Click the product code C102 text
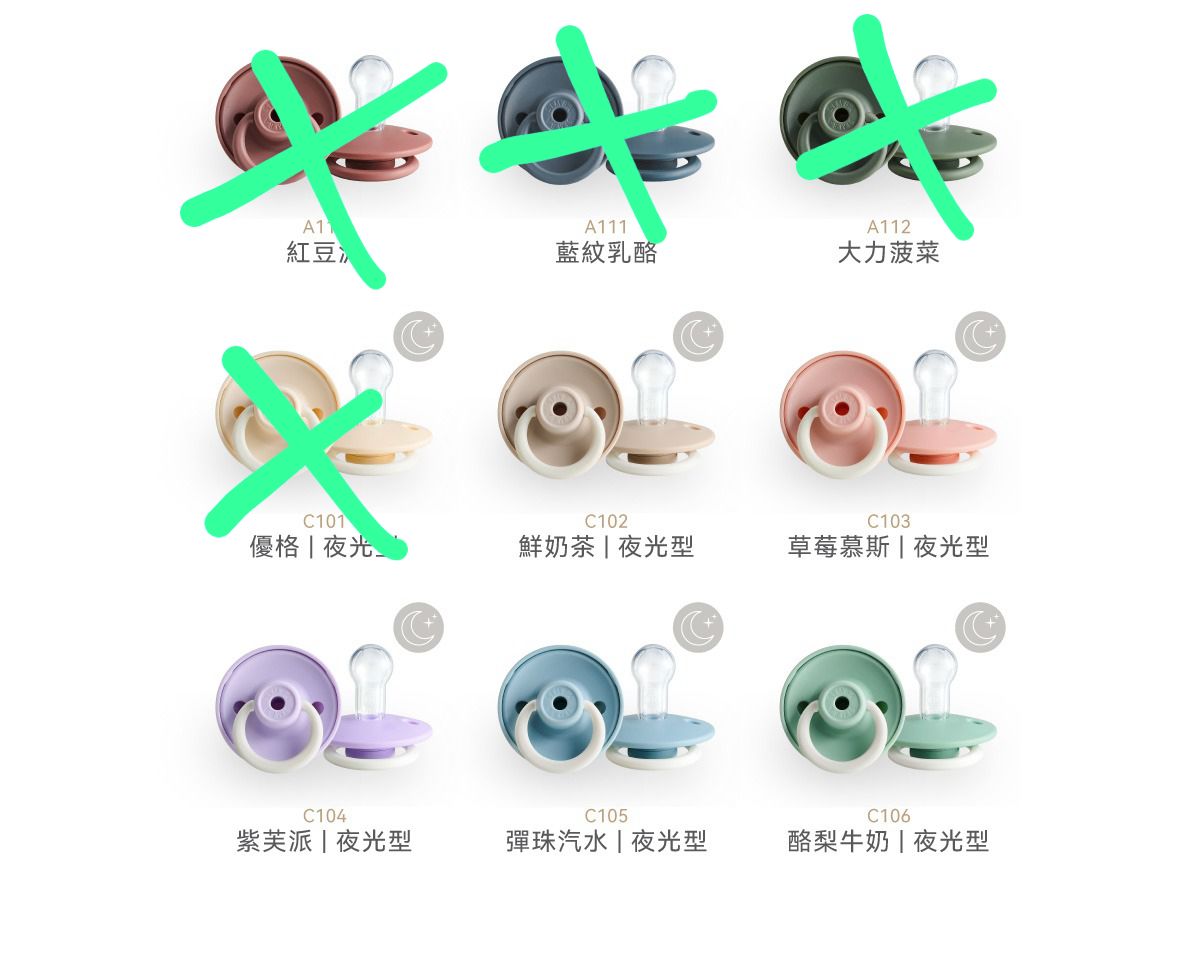The height and width of the screenshot is (973, 1200). (x=606, y=521)
